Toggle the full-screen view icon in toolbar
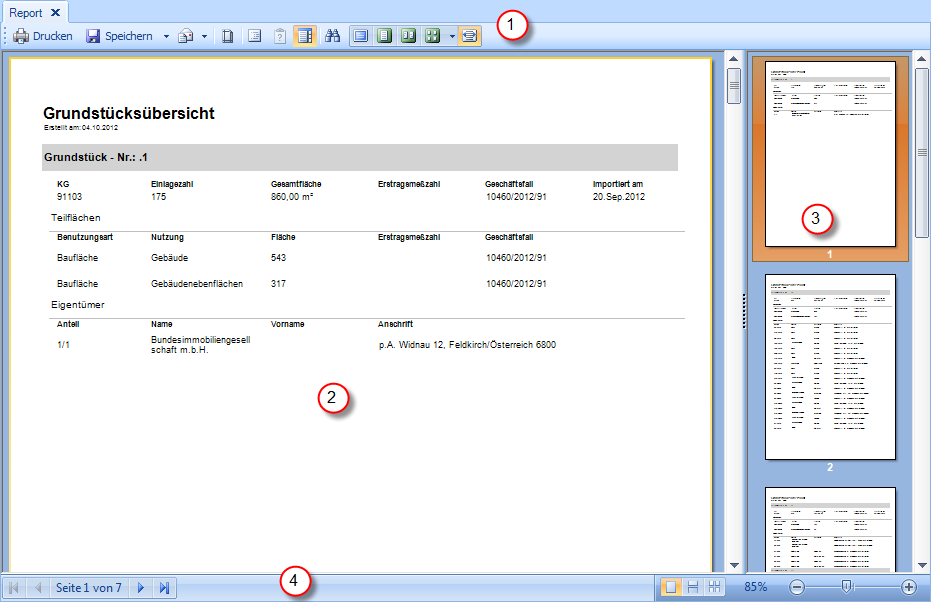The width and height of the screenshot is (931, 602). coord(469,36)
